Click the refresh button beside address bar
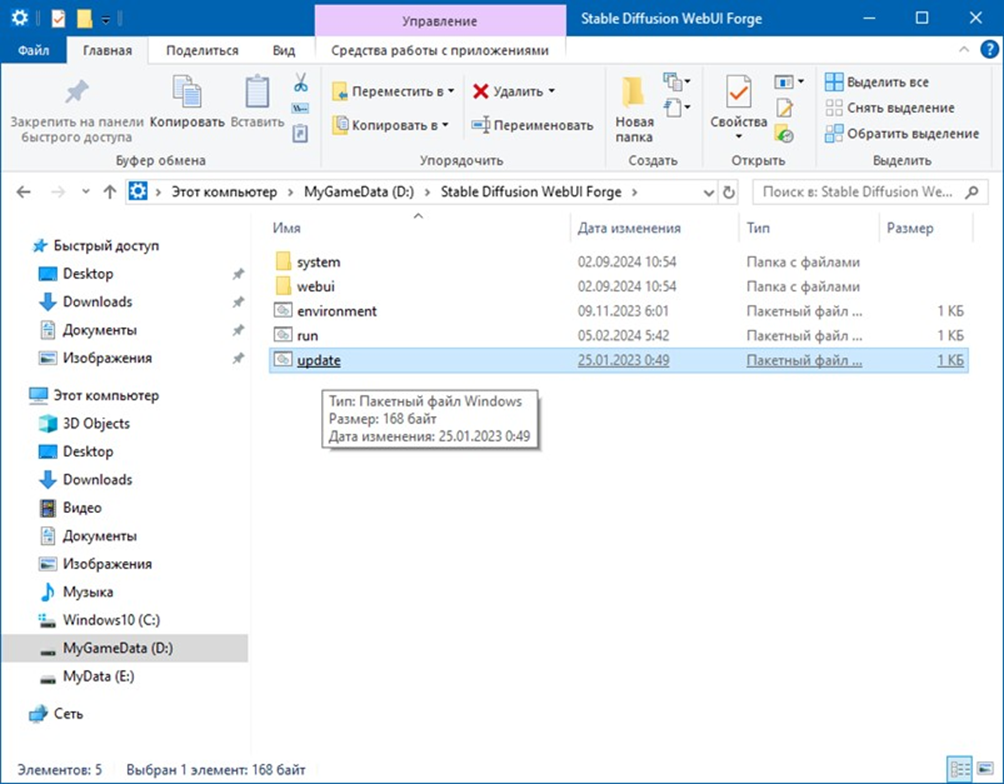This screenshot has height=784, width=1004. 729,192
